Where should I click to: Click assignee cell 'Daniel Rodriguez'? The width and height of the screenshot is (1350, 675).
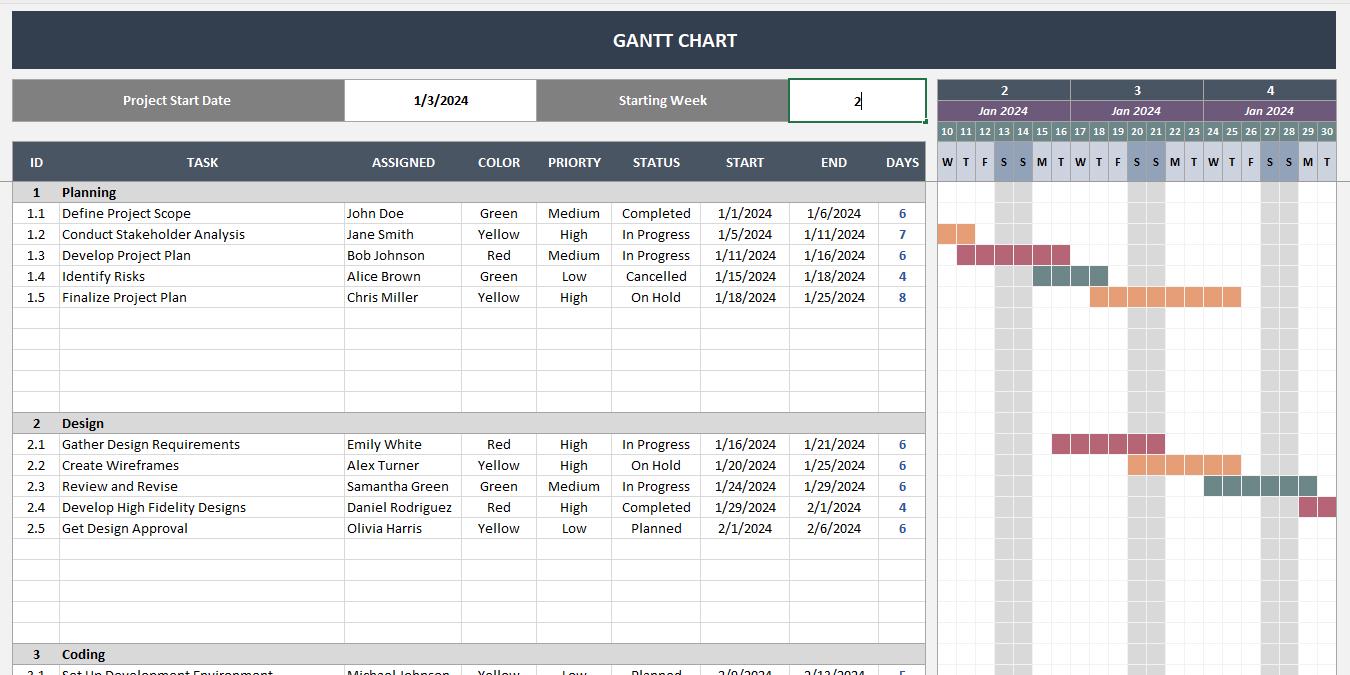click(x=403, y=507)
